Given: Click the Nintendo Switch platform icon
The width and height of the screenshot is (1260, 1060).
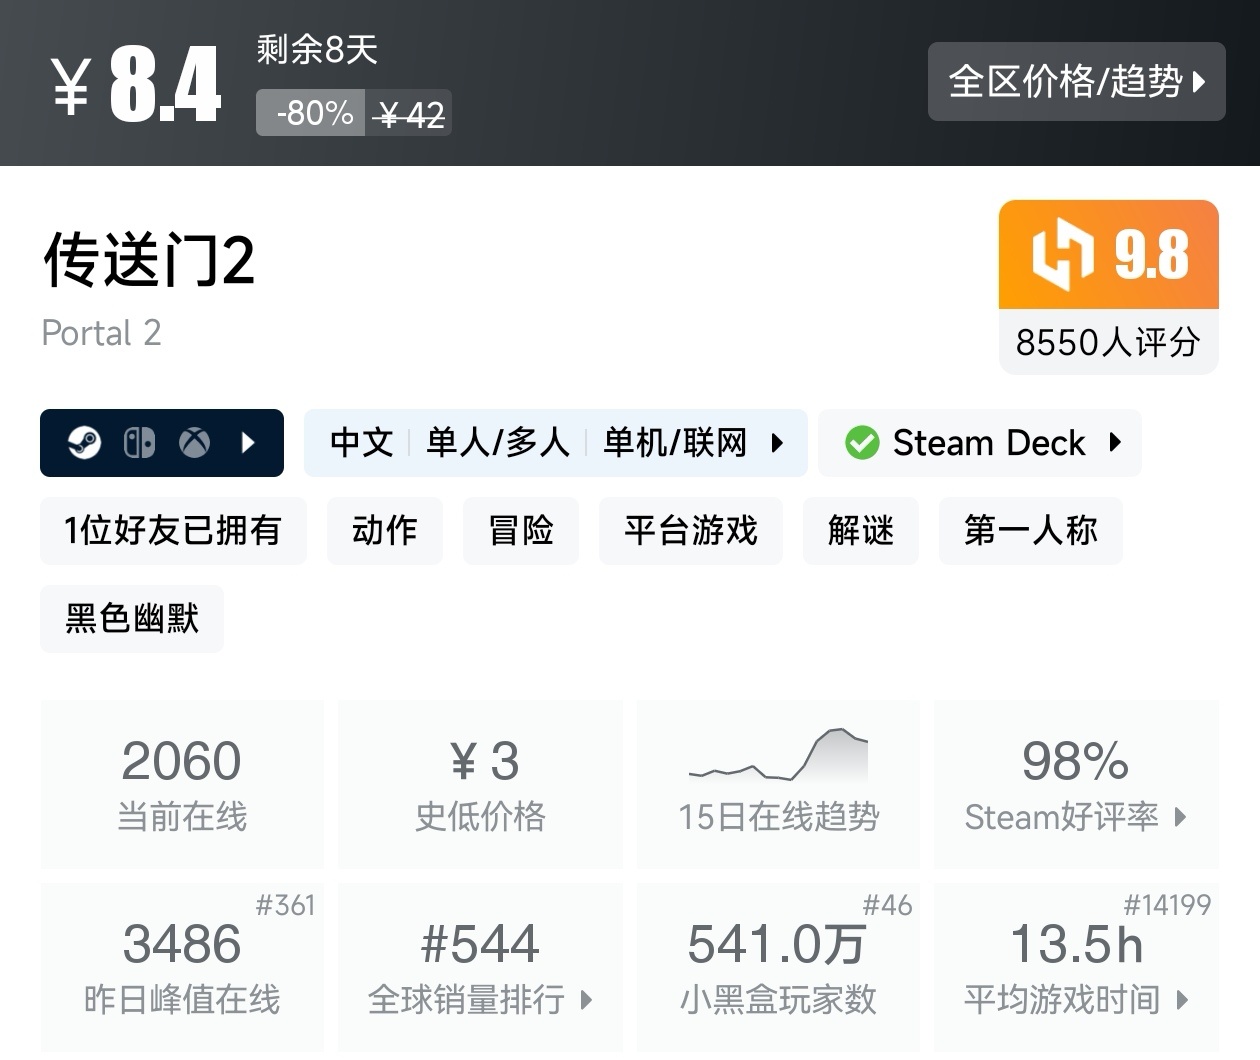Looking at the screenshot, I should tap(139, 442).
